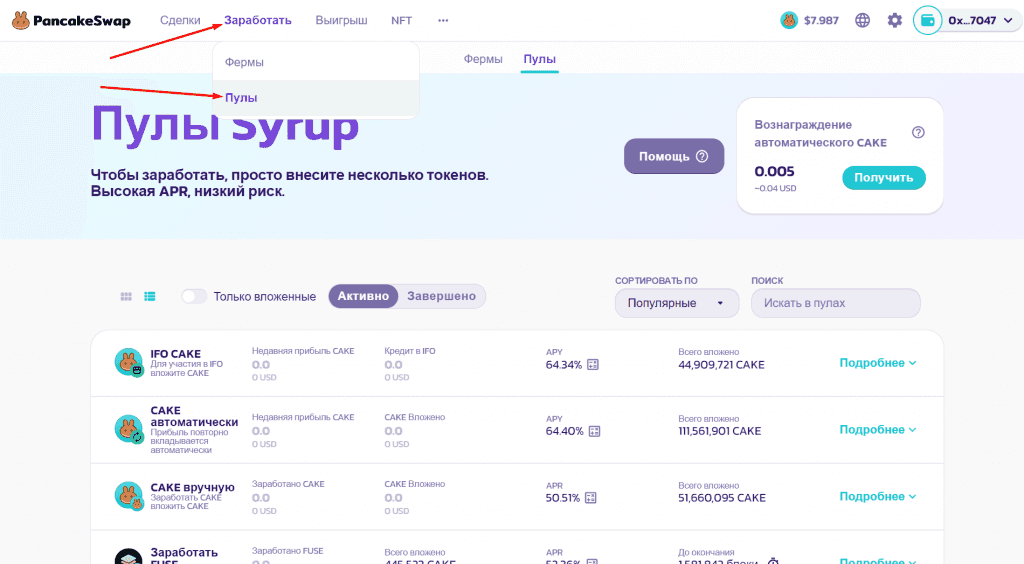Click the IFO CAKE pool token icon
This screenshot has width=1024, height=564.
129,362
